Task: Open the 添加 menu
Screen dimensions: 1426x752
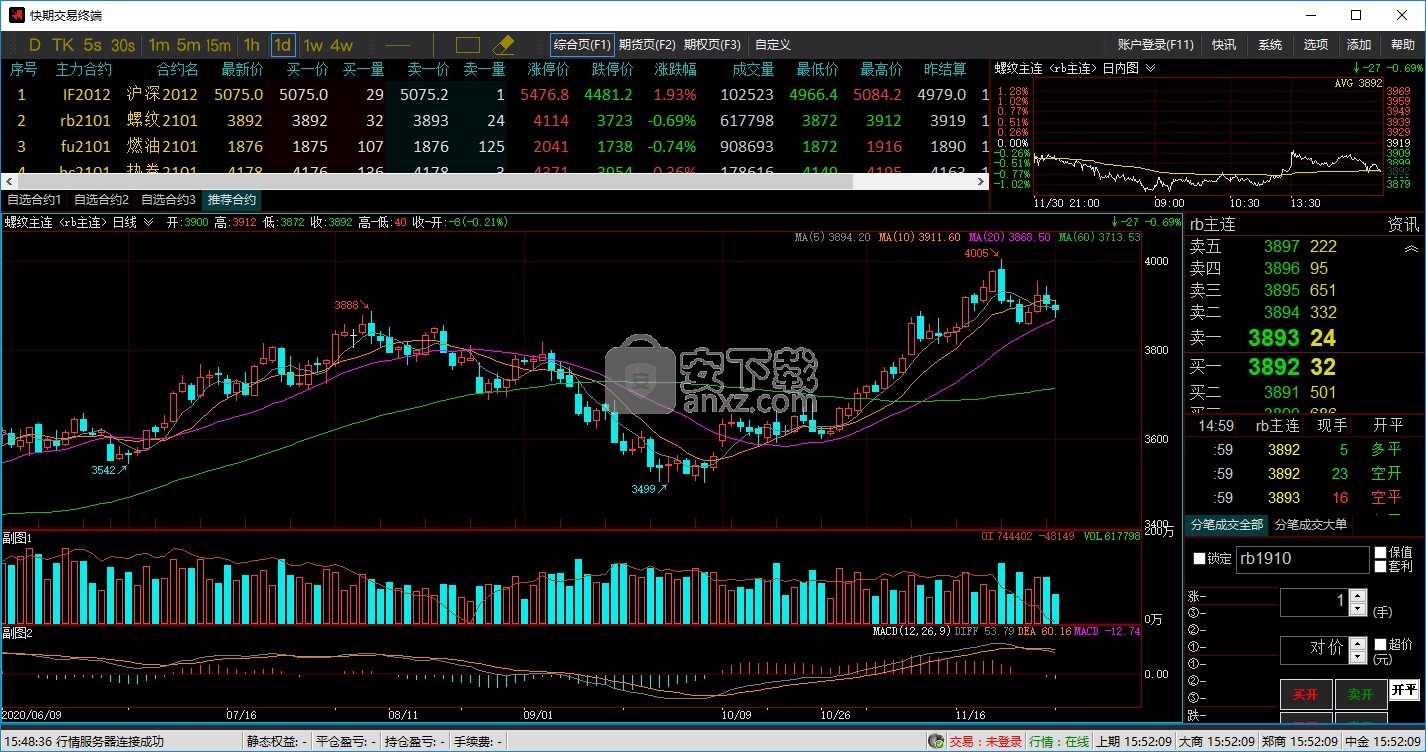Action: point(1359,45)
